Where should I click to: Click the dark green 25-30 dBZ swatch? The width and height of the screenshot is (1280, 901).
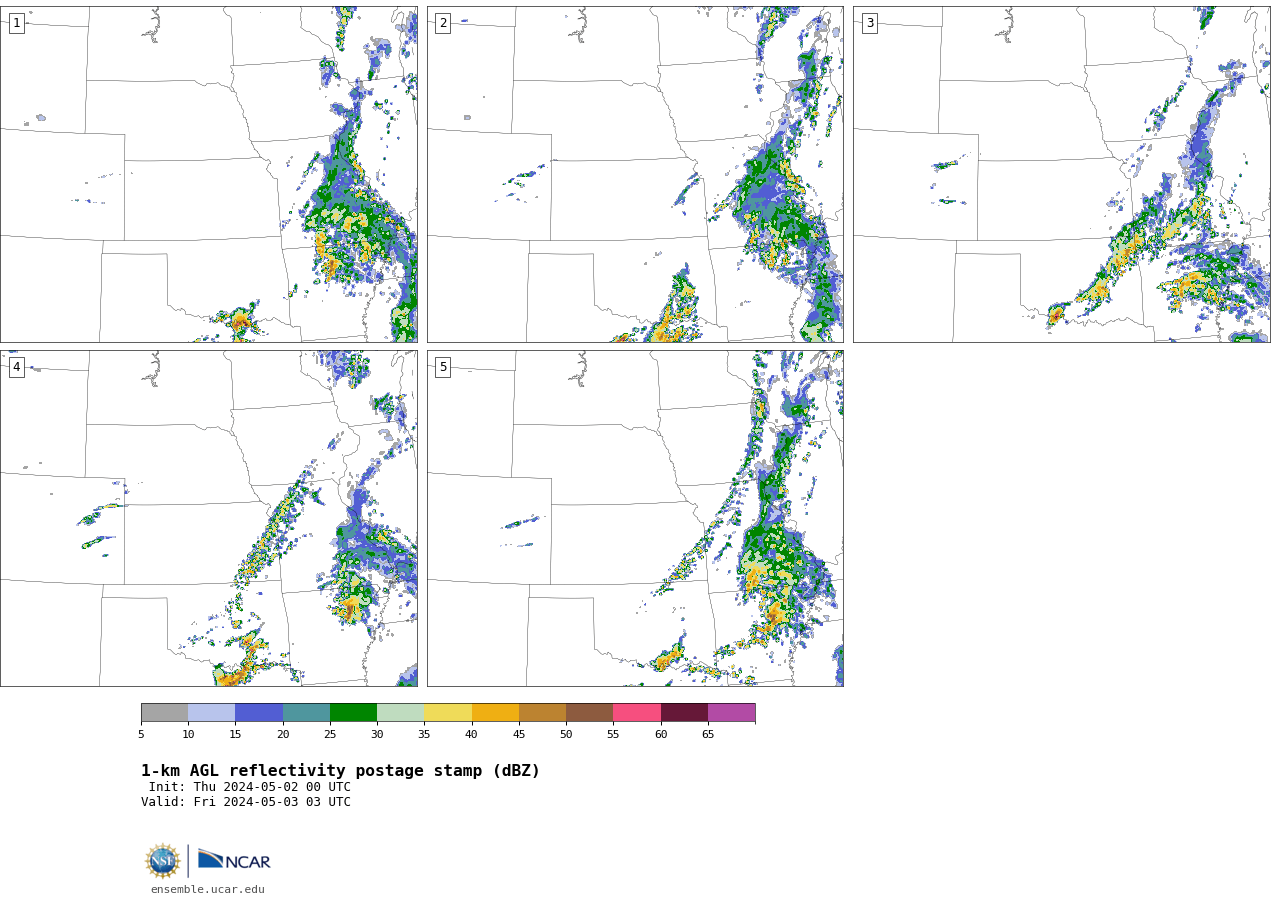[353, 712]
